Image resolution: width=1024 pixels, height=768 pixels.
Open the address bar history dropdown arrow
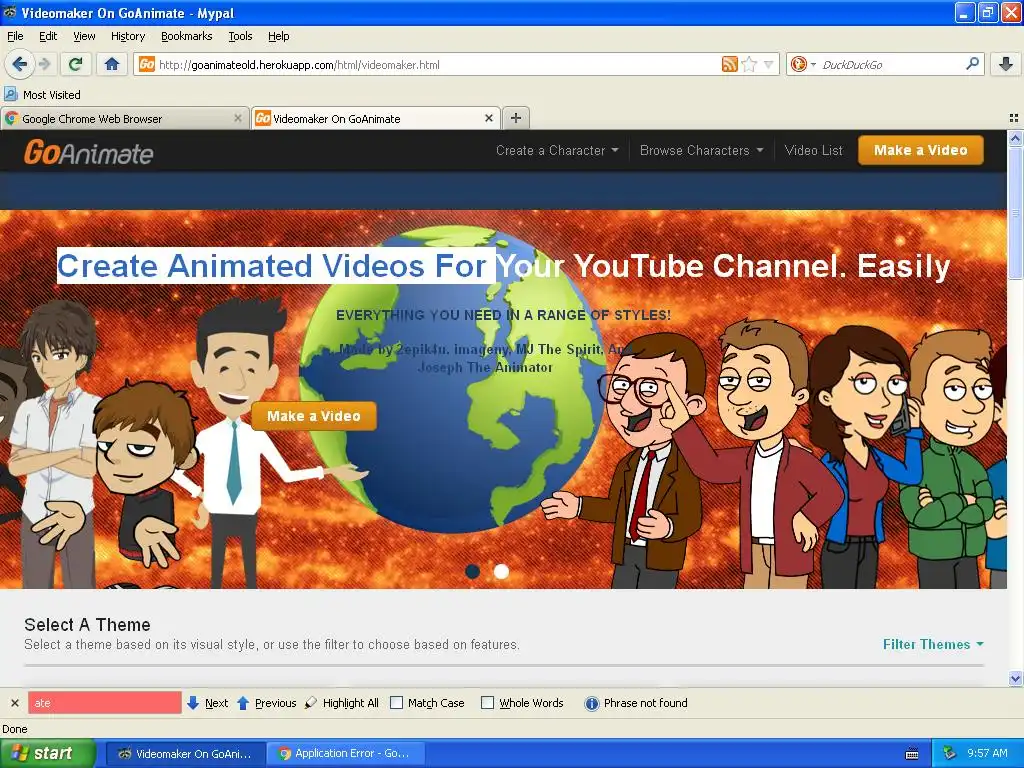(769, 64)
